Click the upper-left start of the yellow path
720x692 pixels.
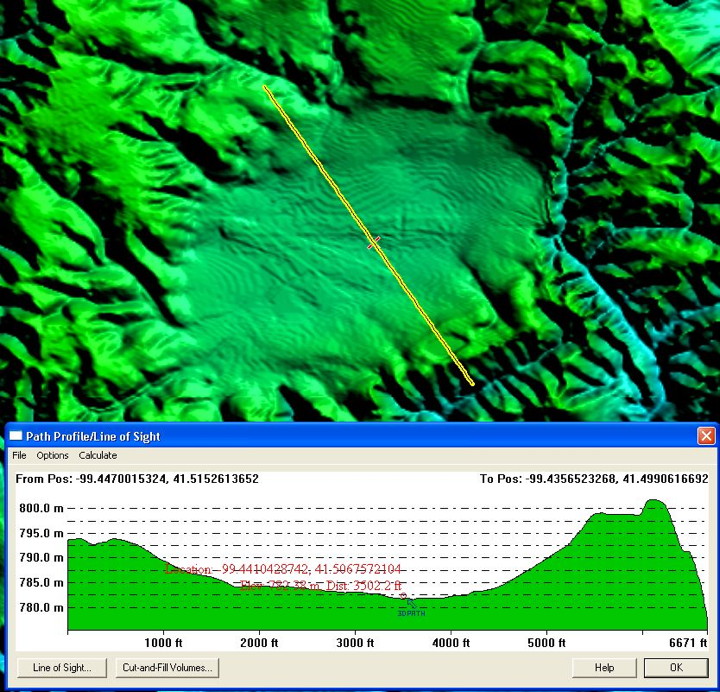(265, 88)
